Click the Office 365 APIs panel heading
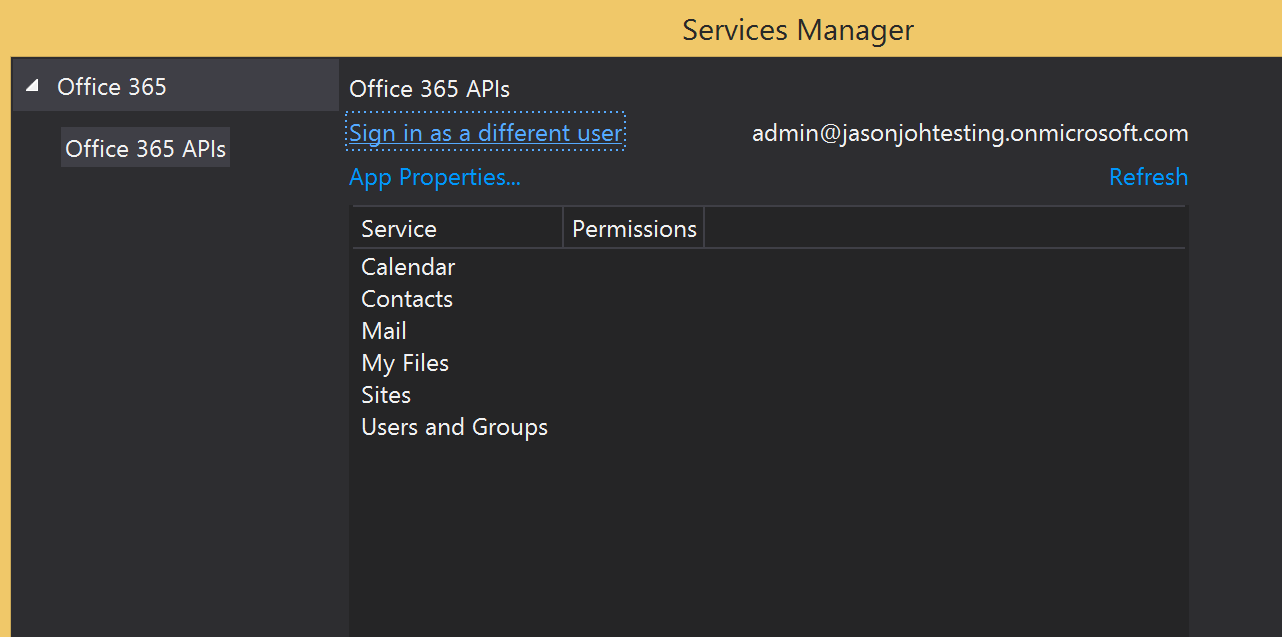This screenshot has height=637, width=1282. (x=429, y=89)
